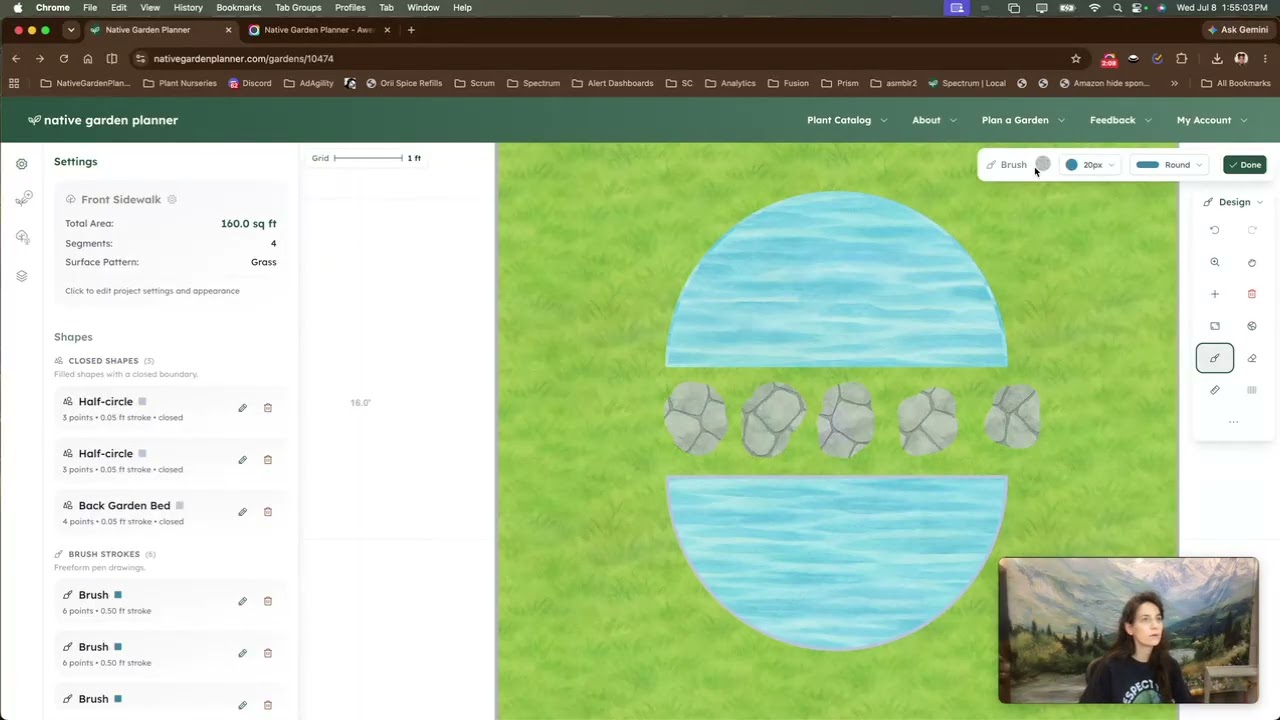
Task: Delete the first Brush stroke
Action: pos(268,601)
